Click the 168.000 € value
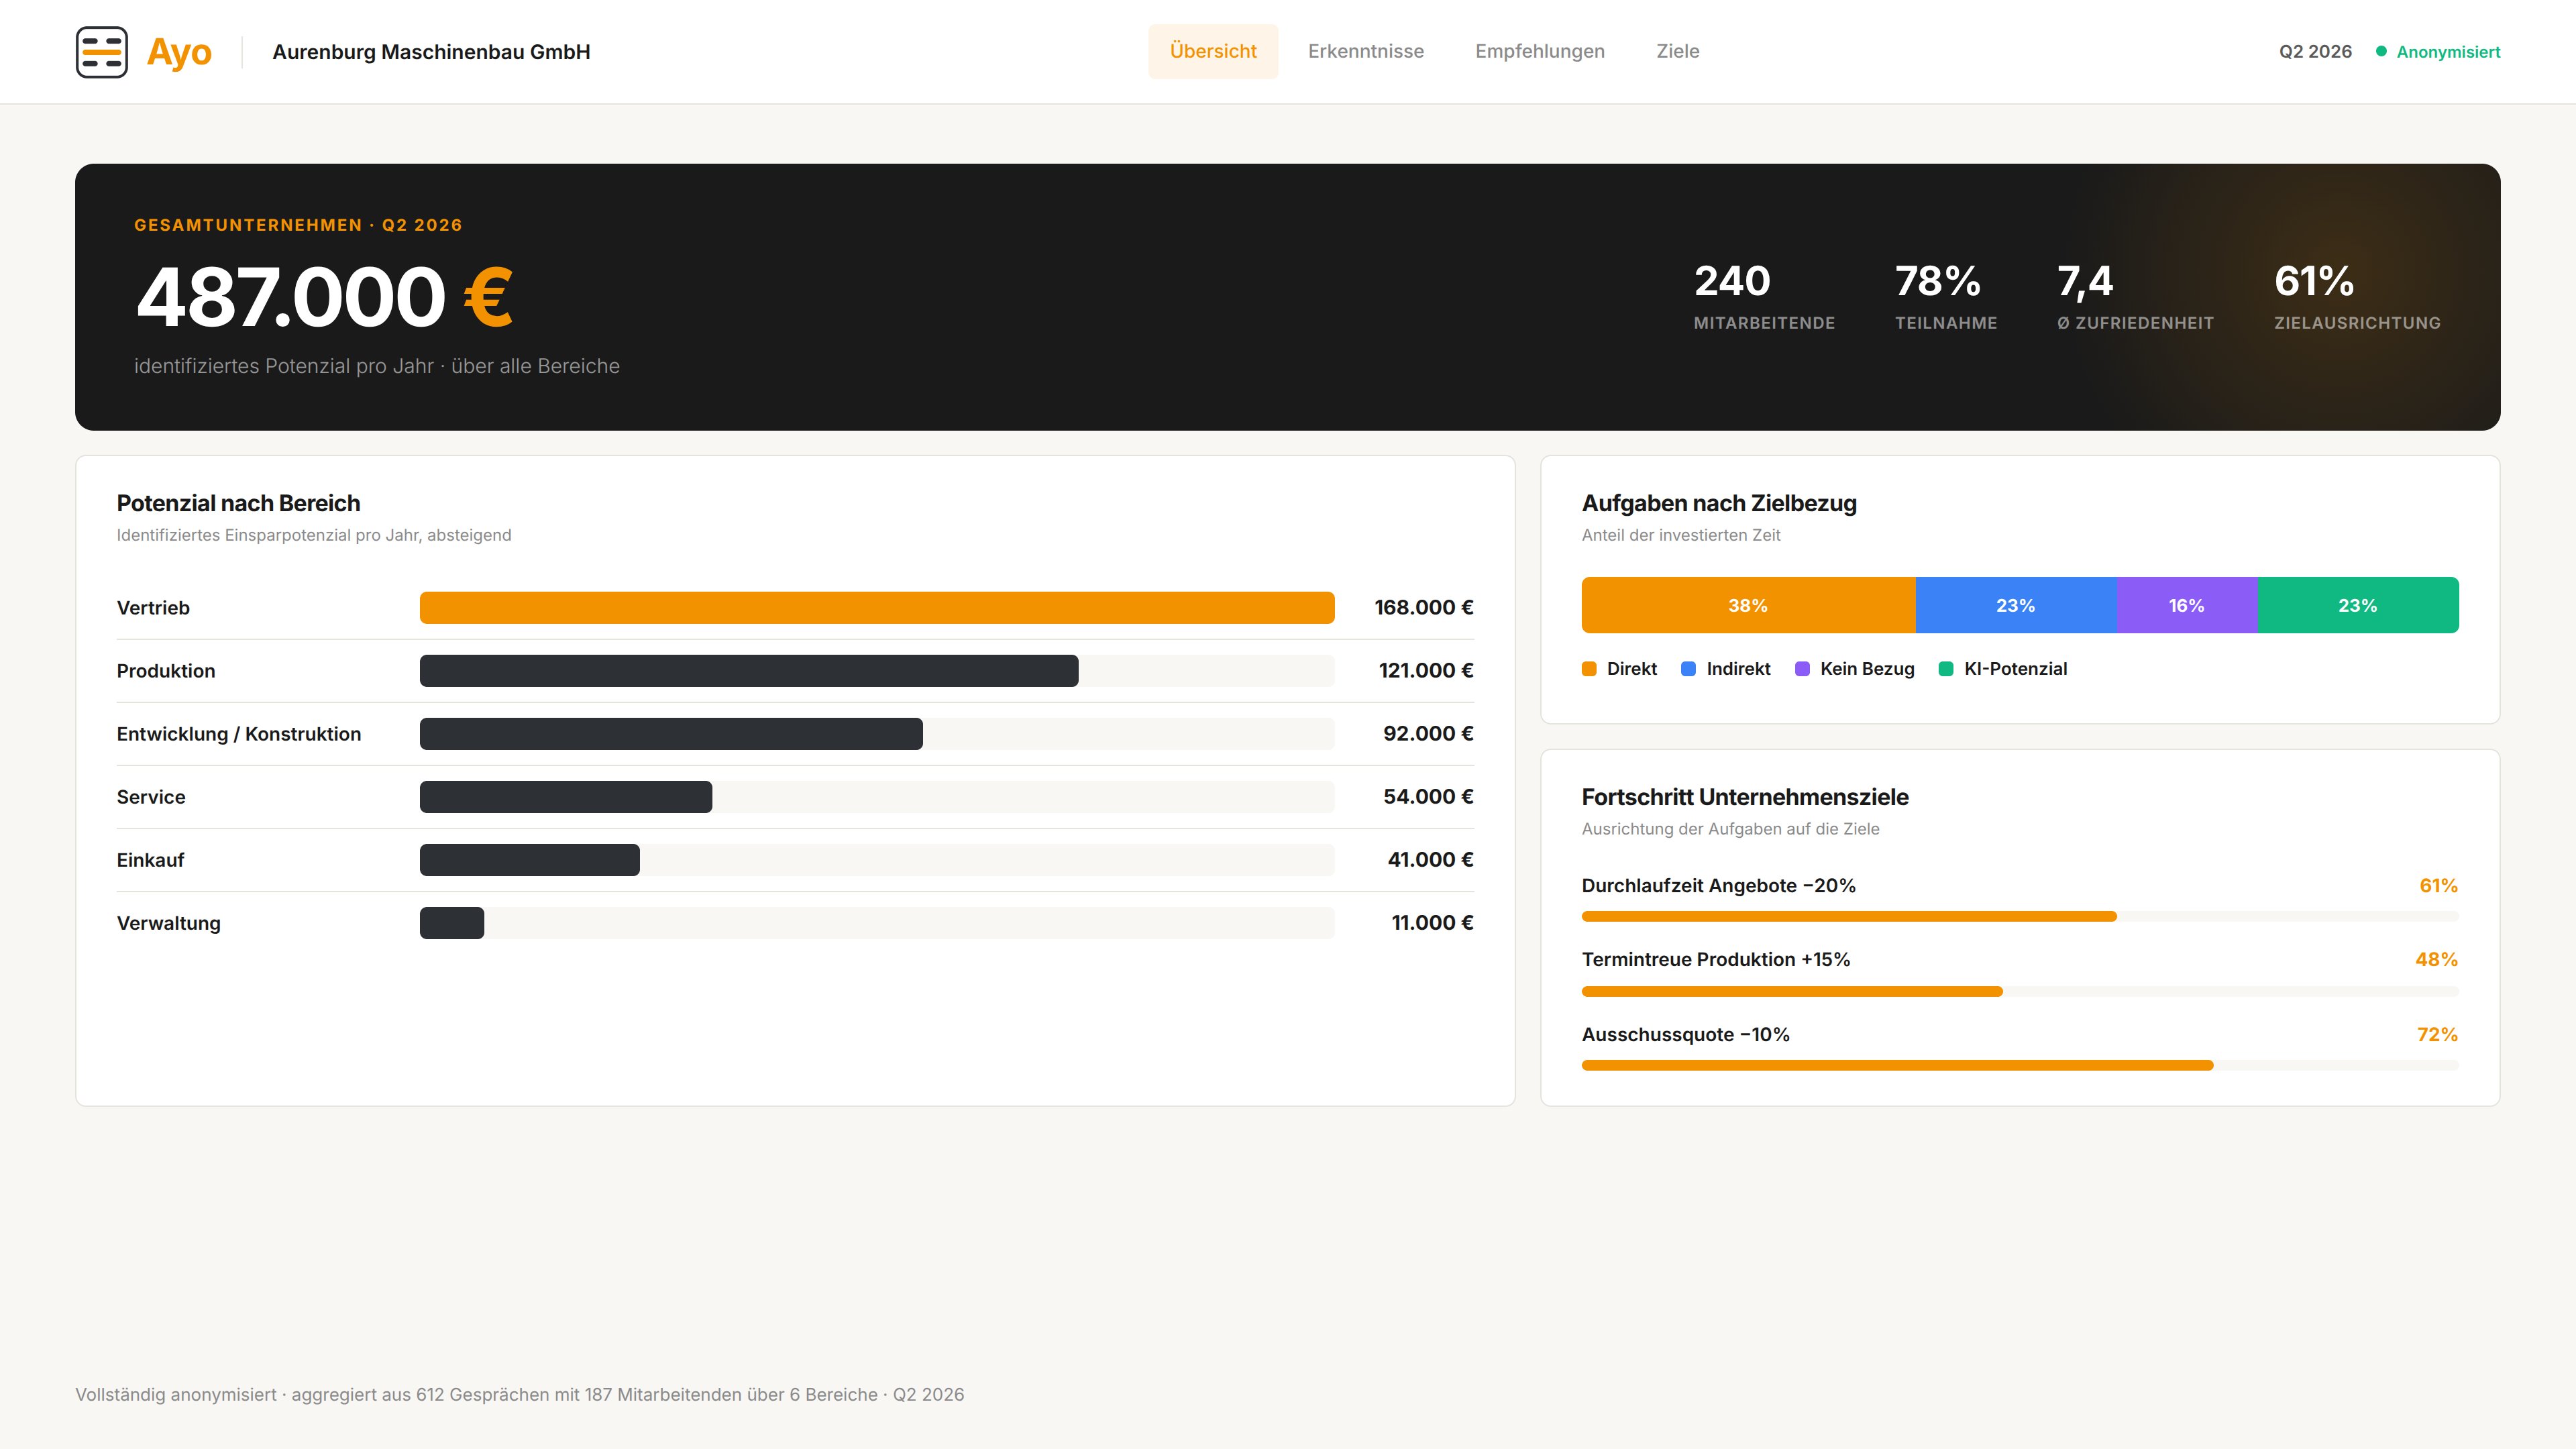 [x=1424, y=607]
